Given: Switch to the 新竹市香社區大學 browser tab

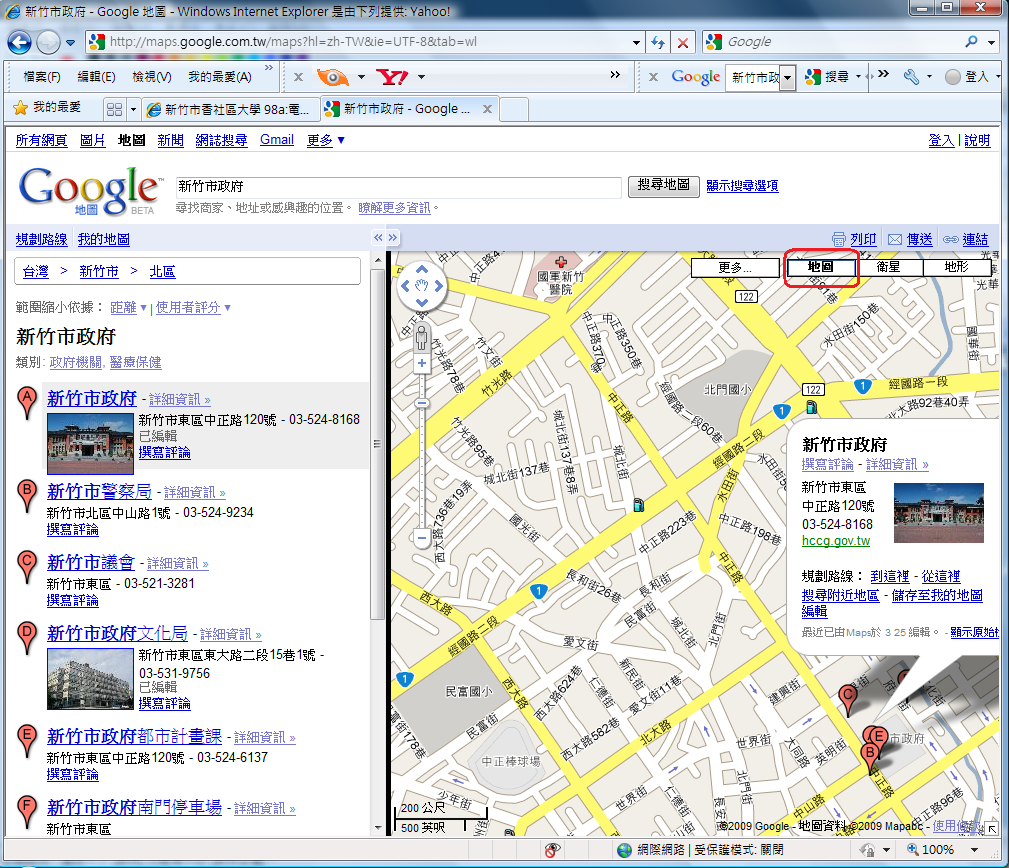Looking at the screenshot, I should [230, 109].
